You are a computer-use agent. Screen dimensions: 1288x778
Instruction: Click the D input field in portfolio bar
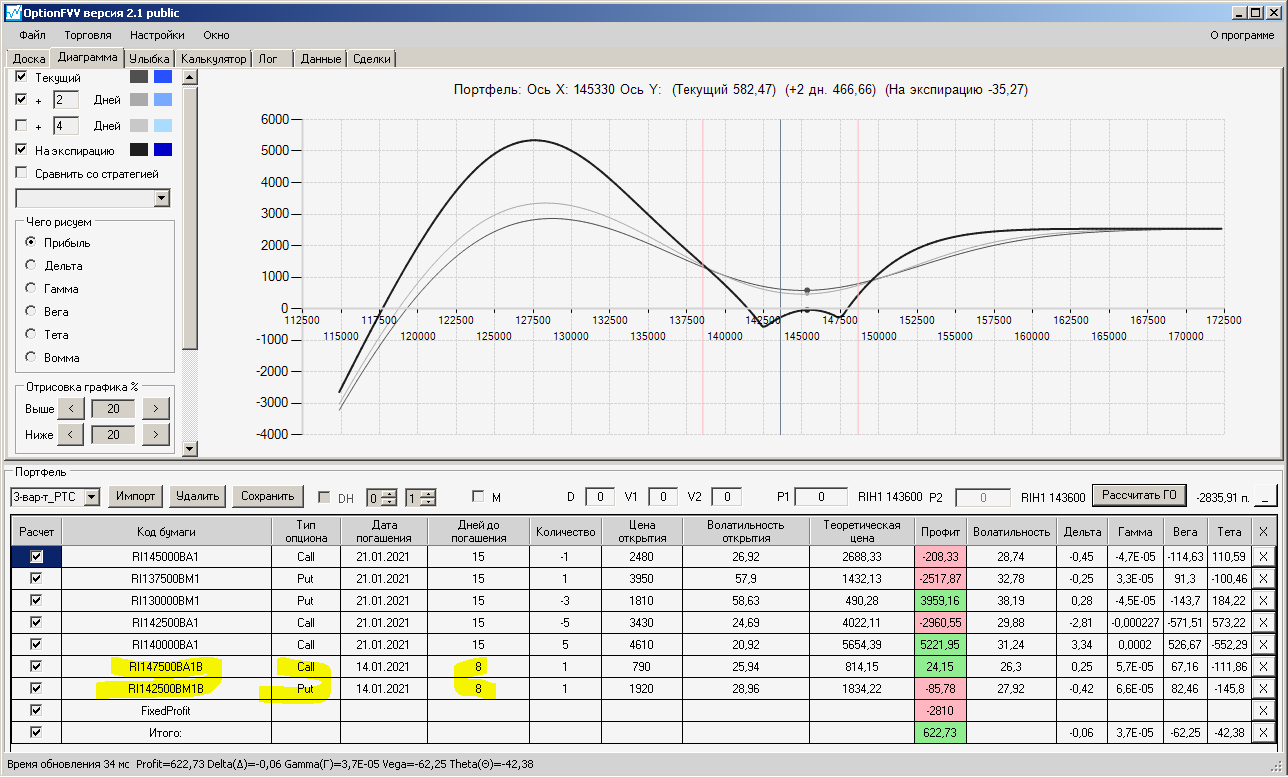600,496
